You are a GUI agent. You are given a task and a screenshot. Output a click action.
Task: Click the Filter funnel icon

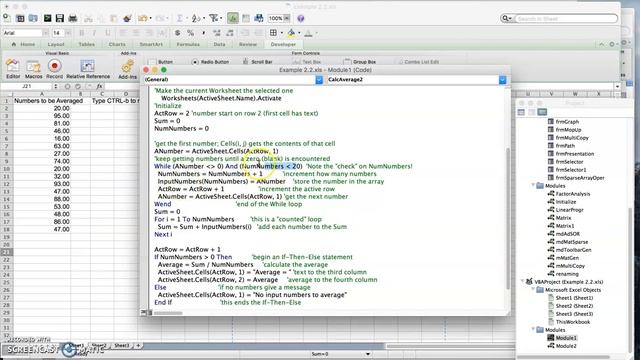pos(213,18)
